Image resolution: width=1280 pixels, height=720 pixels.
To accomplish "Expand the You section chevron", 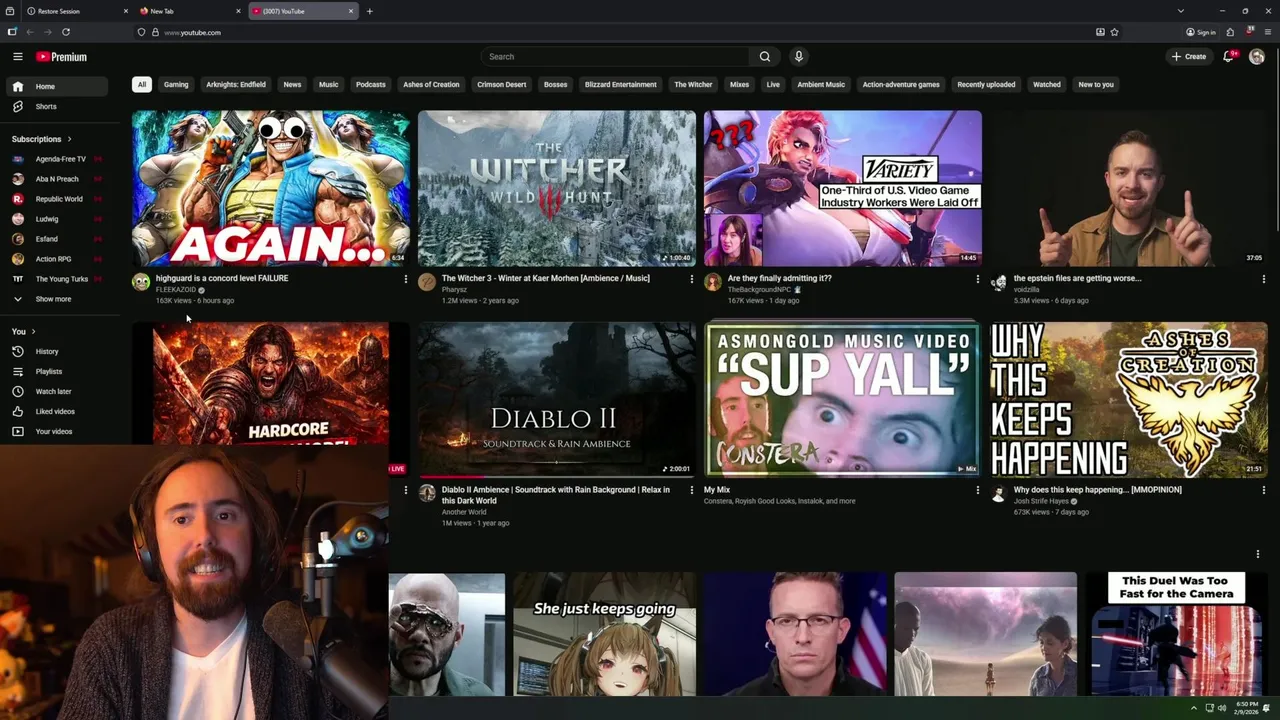I will coord(33,331).
